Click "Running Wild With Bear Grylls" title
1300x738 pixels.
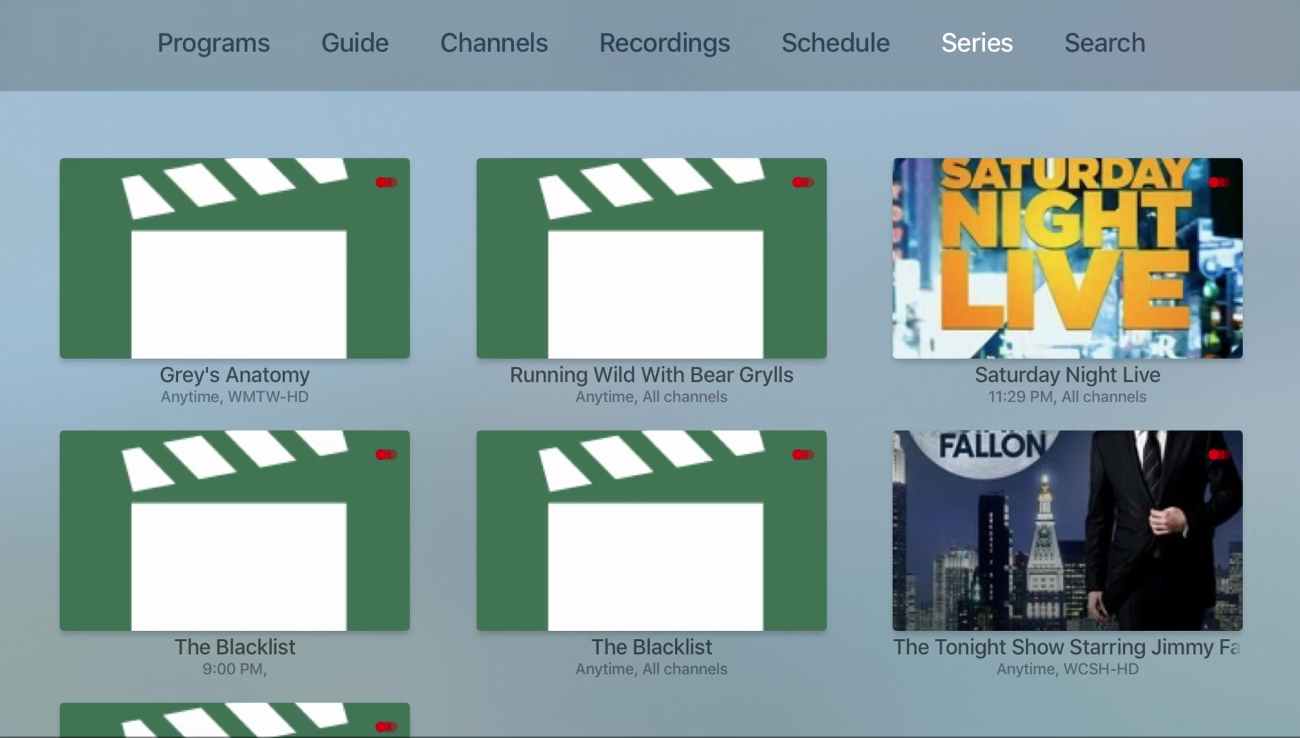pos(652,375)
